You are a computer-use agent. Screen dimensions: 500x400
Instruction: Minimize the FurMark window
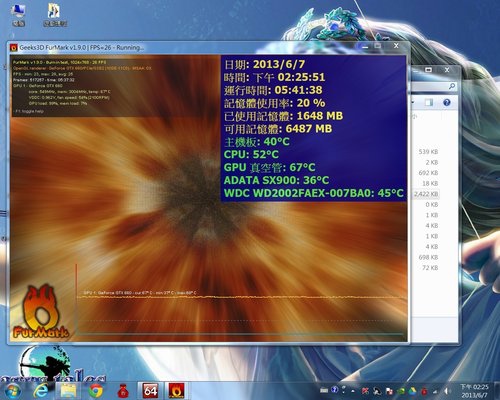365,47
